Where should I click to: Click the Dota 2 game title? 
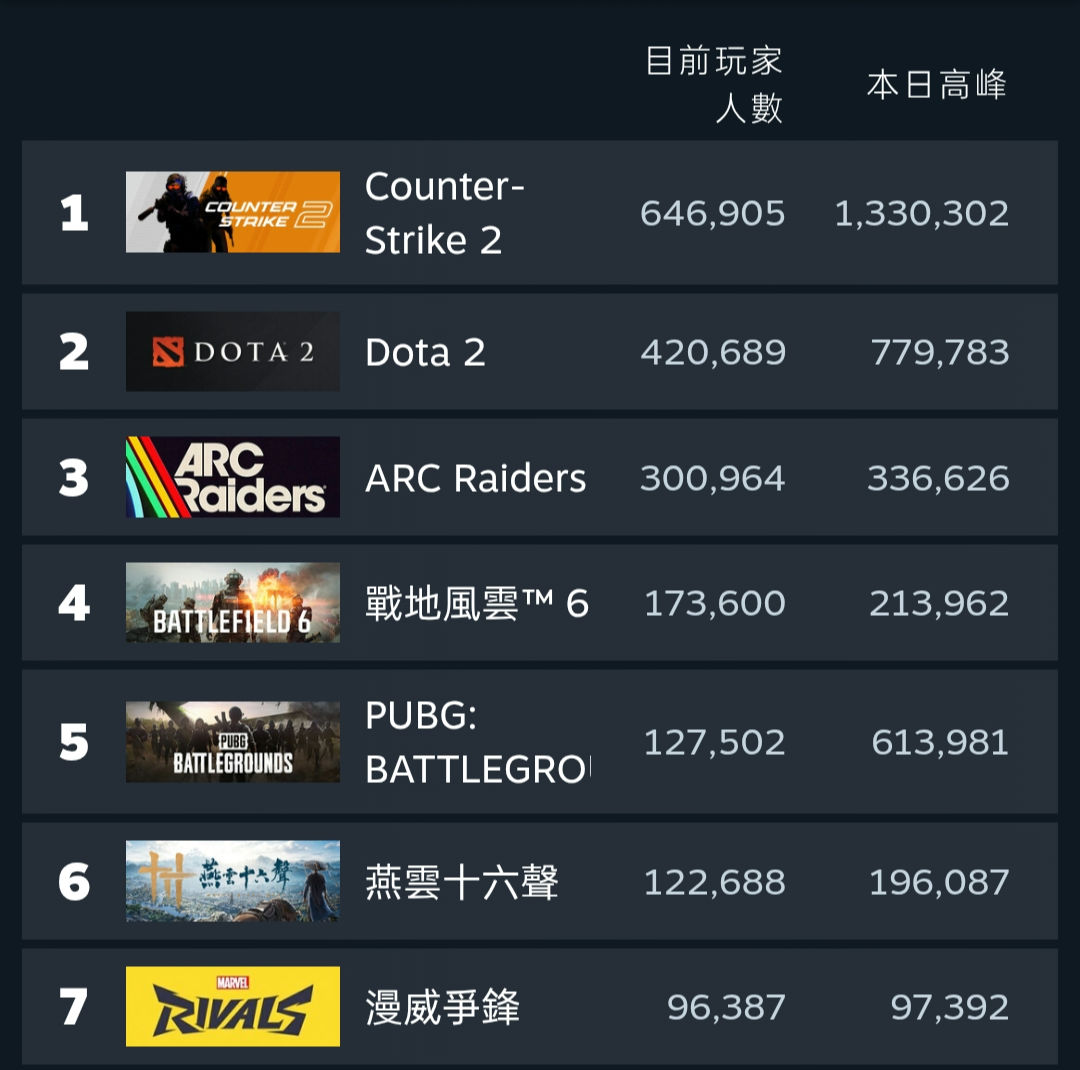click(x=425, y=352)
